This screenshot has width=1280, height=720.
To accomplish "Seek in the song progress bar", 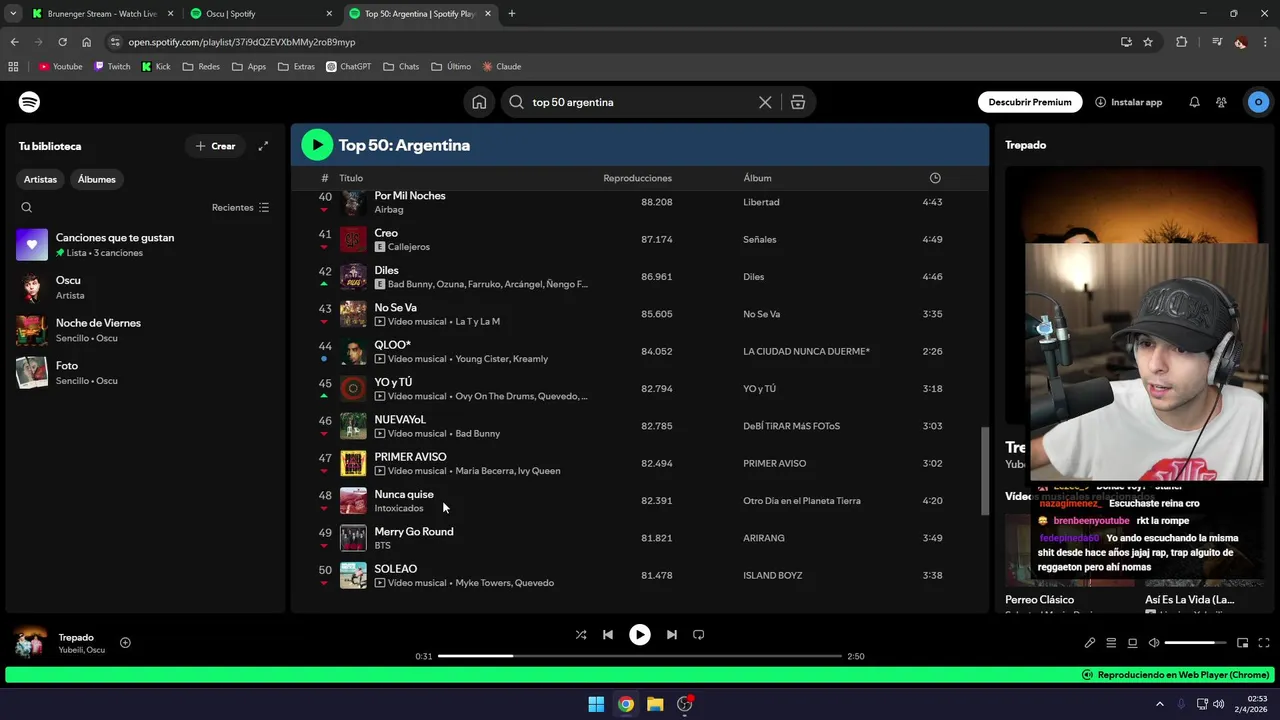I will point(640,656).
